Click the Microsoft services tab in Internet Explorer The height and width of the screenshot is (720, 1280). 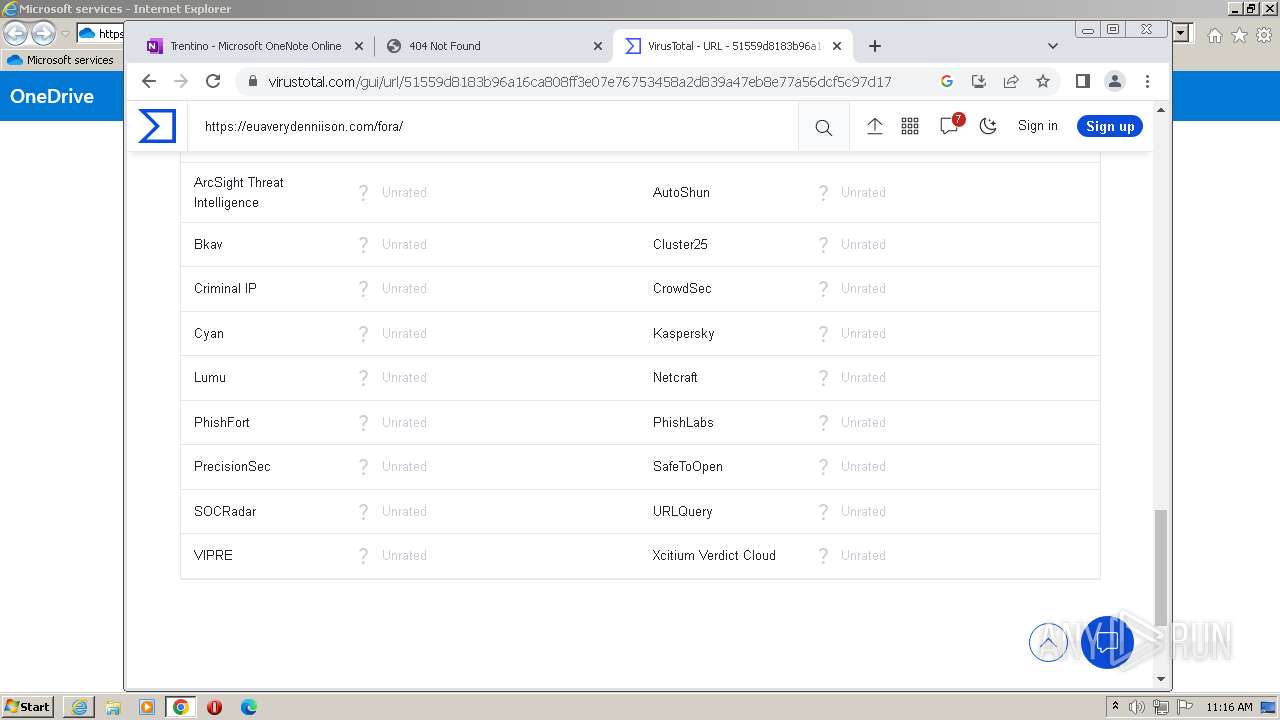point(62,60)
